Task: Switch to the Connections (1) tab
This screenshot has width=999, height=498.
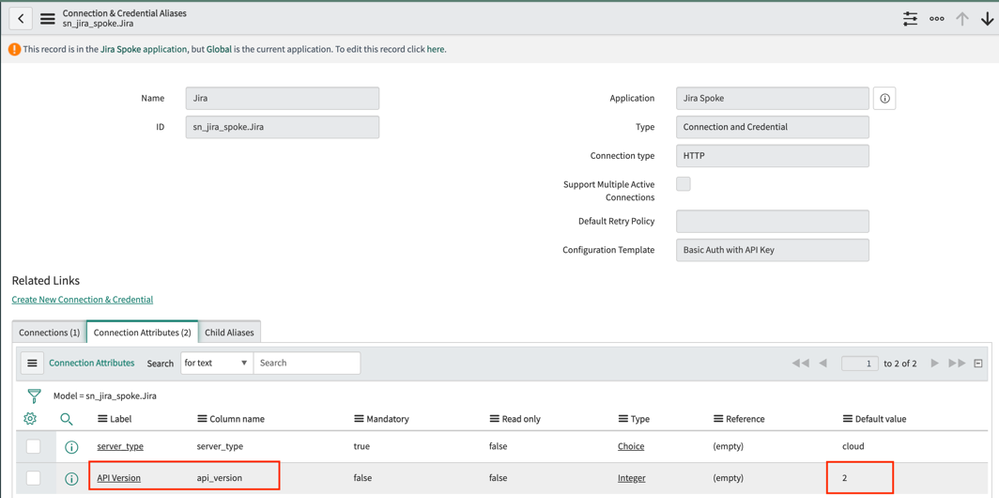Action: tap(49, 332)
